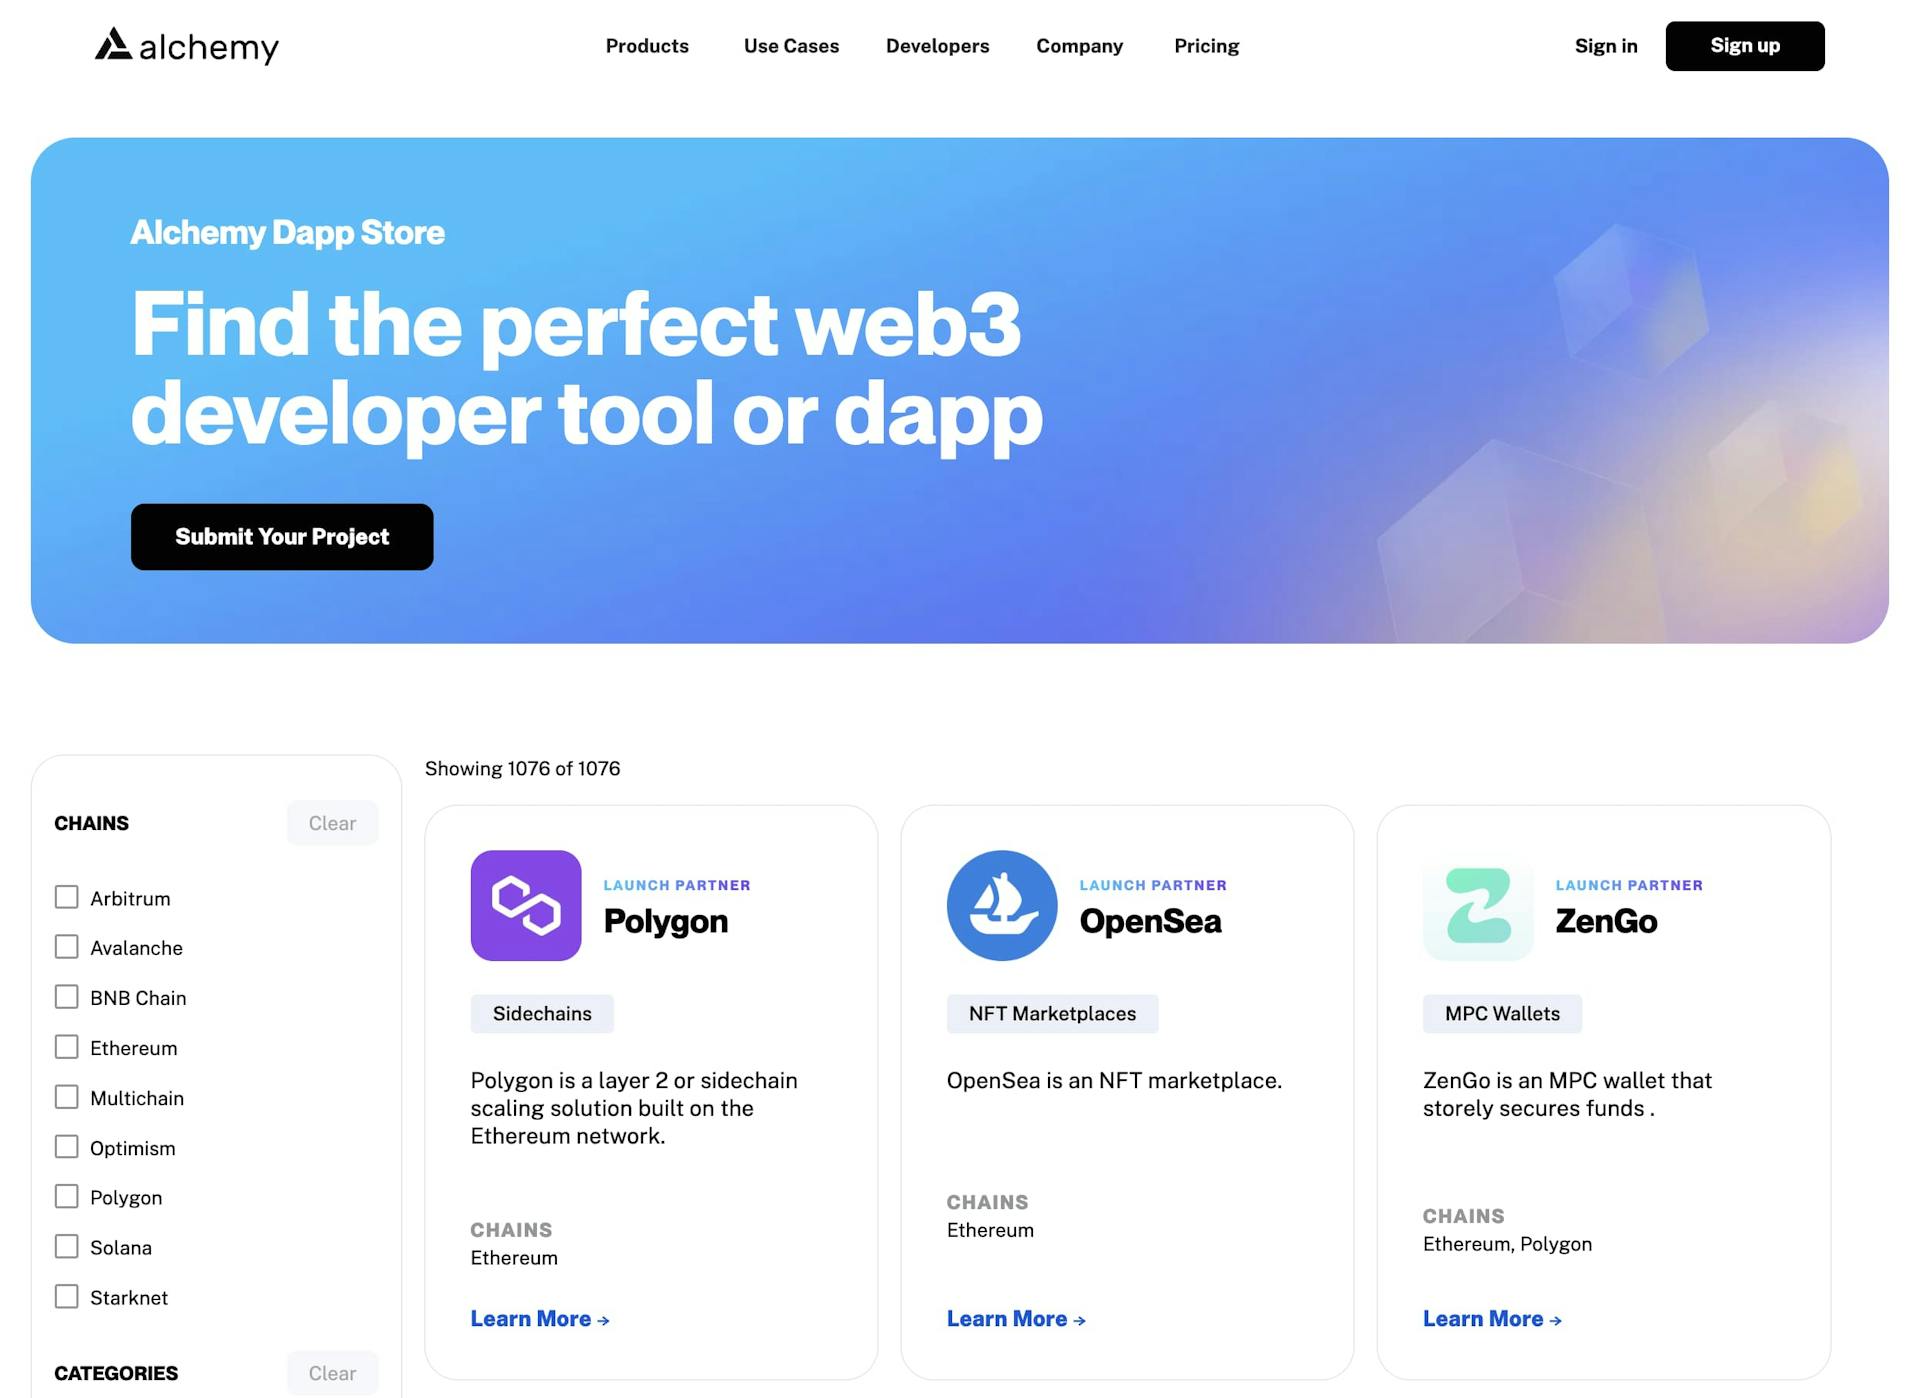Screen dimensions: 1920x1398
Task: Click the Polygon launch partner icon
Action: coord(526,905)
